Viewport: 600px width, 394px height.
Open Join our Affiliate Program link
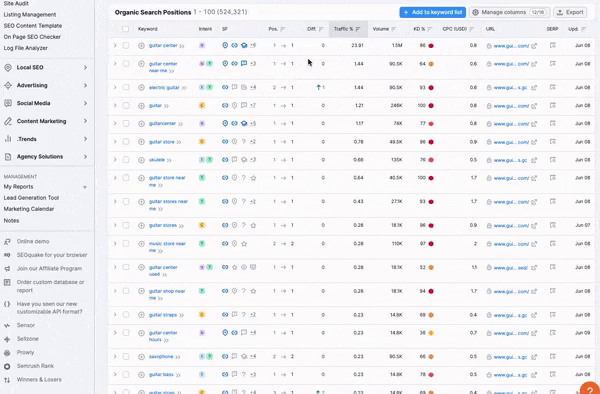[49, 269]
